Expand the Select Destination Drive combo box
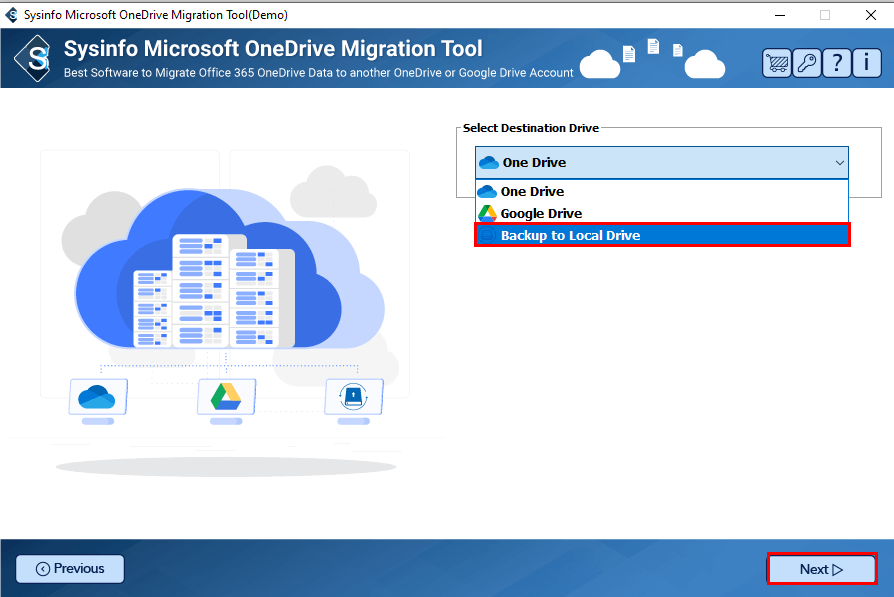Image resolution: width=894 pixels, height=597 pixels. 661,163
